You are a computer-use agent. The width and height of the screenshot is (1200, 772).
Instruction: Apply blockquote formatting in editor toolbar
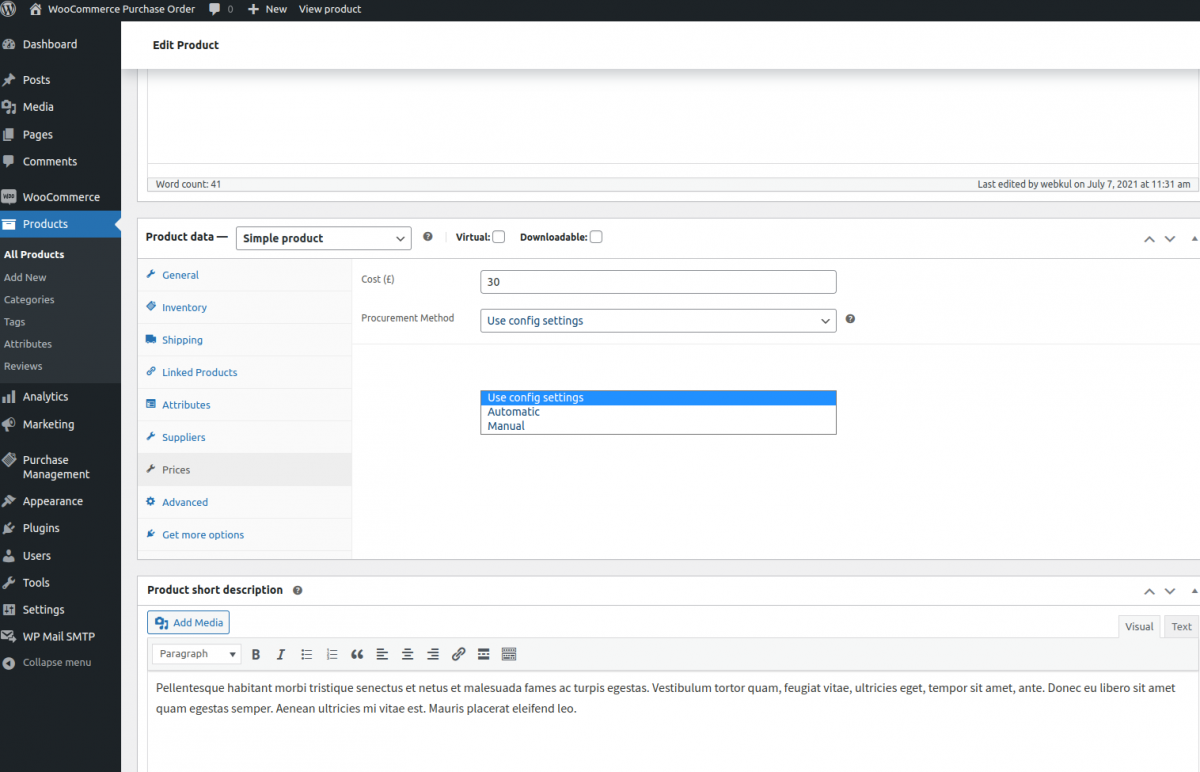357,654
